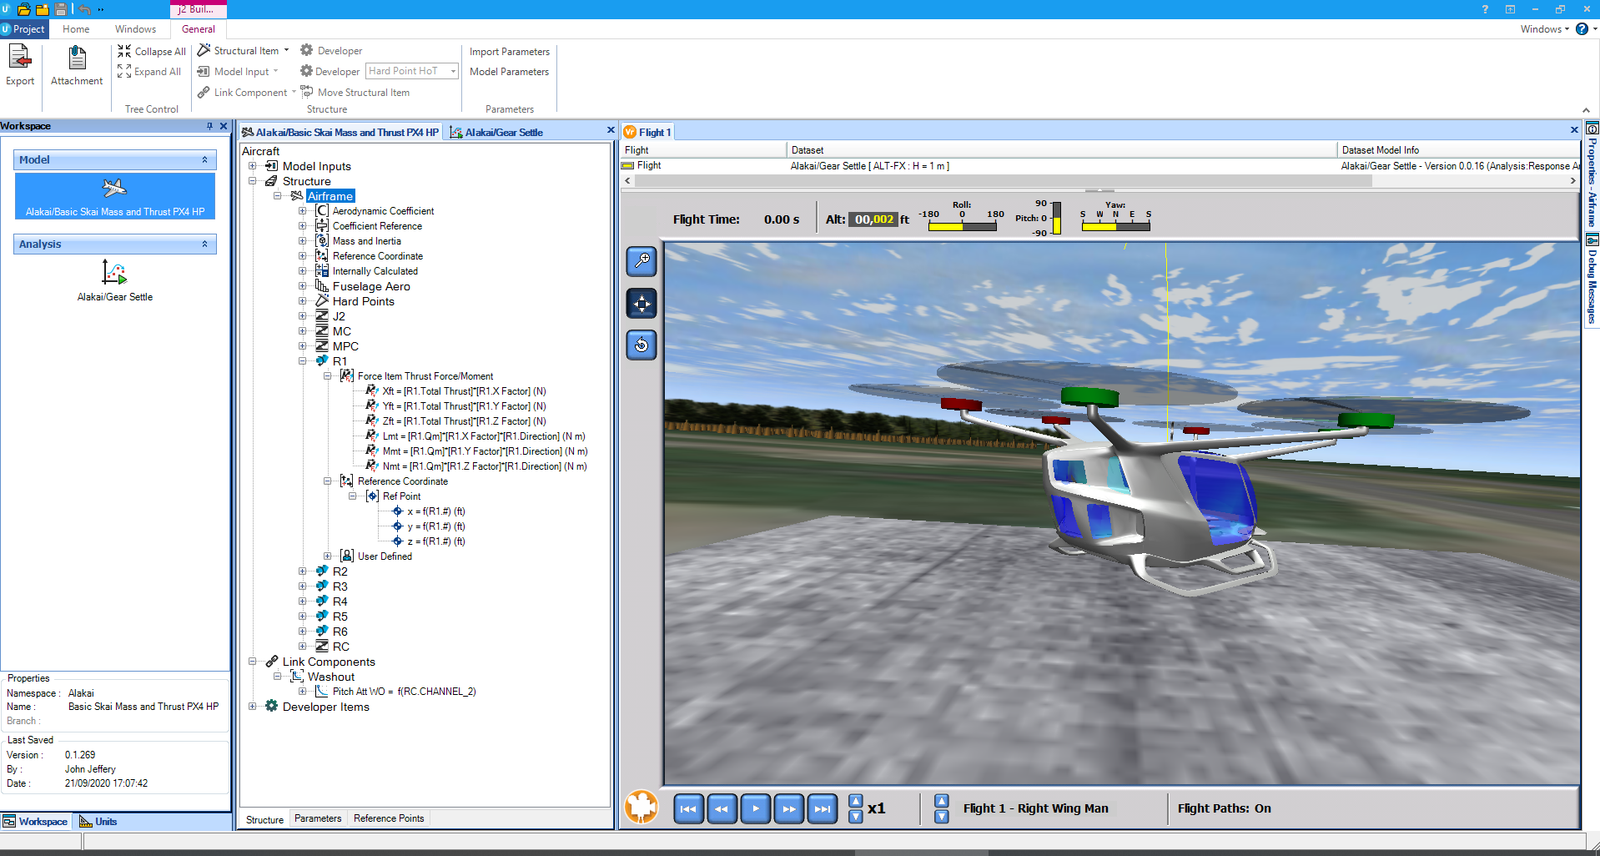Switch to the Parameters tab
This screenshot has width=1600, height=856.
point(318,818)
